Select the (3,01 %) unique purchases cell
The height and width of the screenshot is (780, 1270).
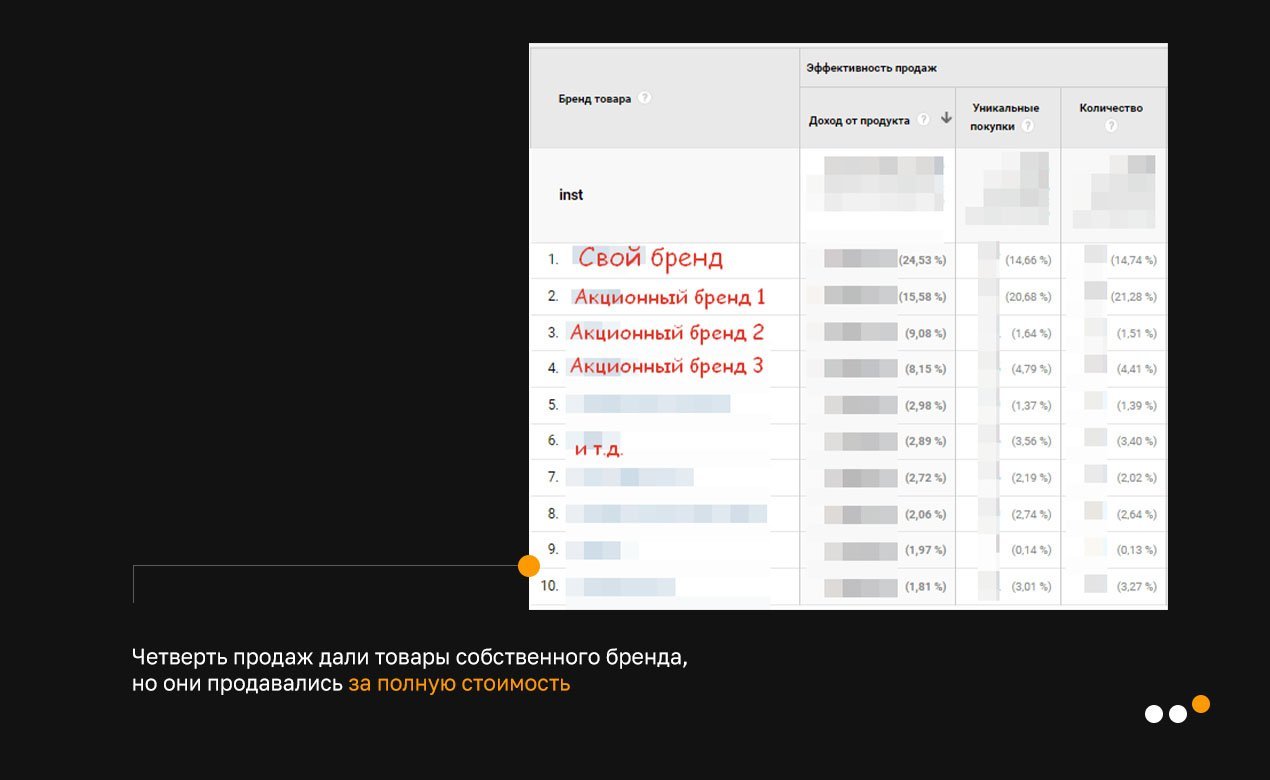pyautogui.click(x=1031, y=586)
